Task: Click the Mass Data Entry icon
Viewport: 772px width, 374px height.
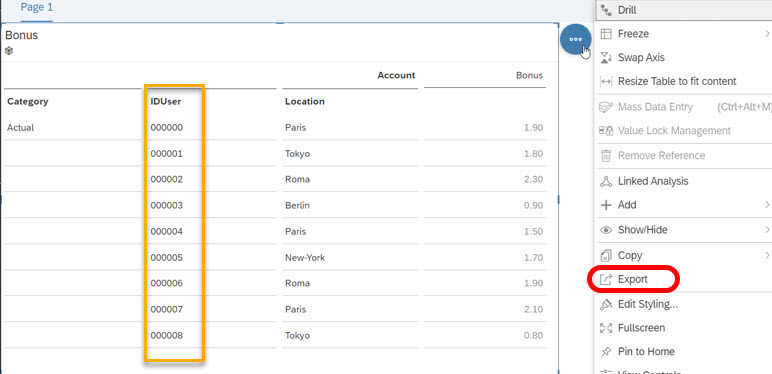Action: click(x=606, y=107)
